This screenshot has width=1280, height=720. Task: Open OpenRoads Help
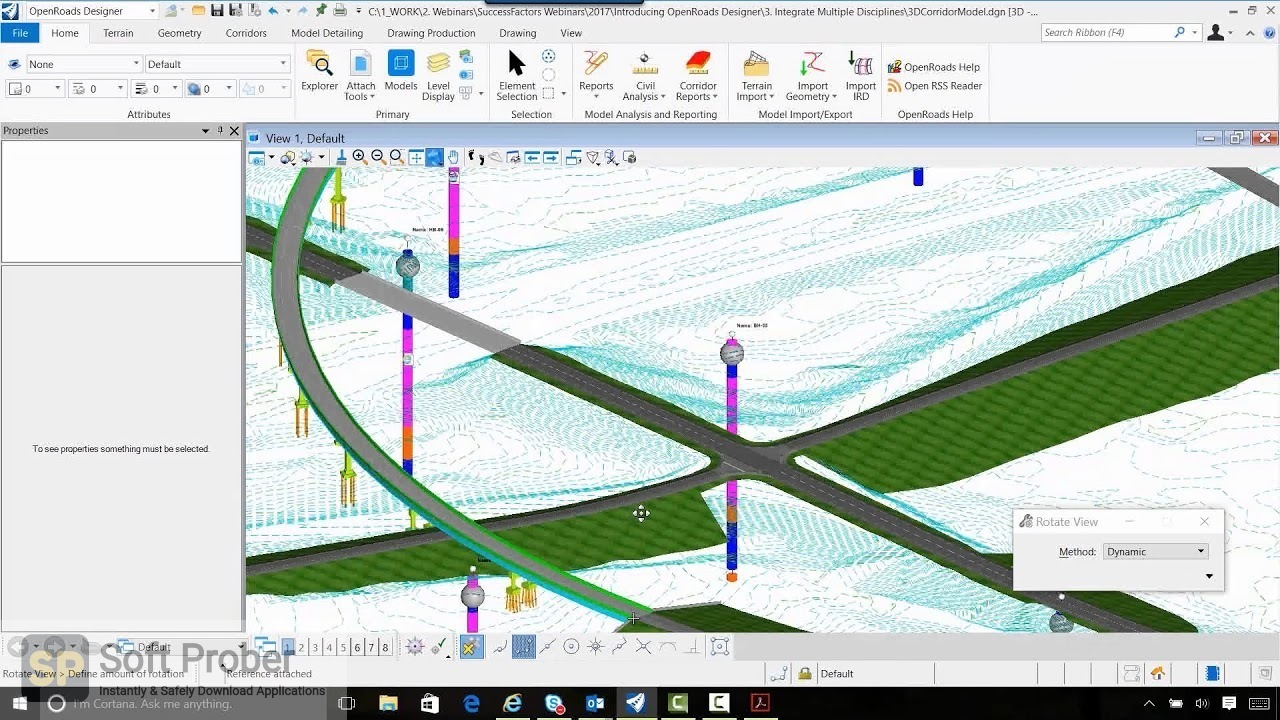(x=933, y=67)
